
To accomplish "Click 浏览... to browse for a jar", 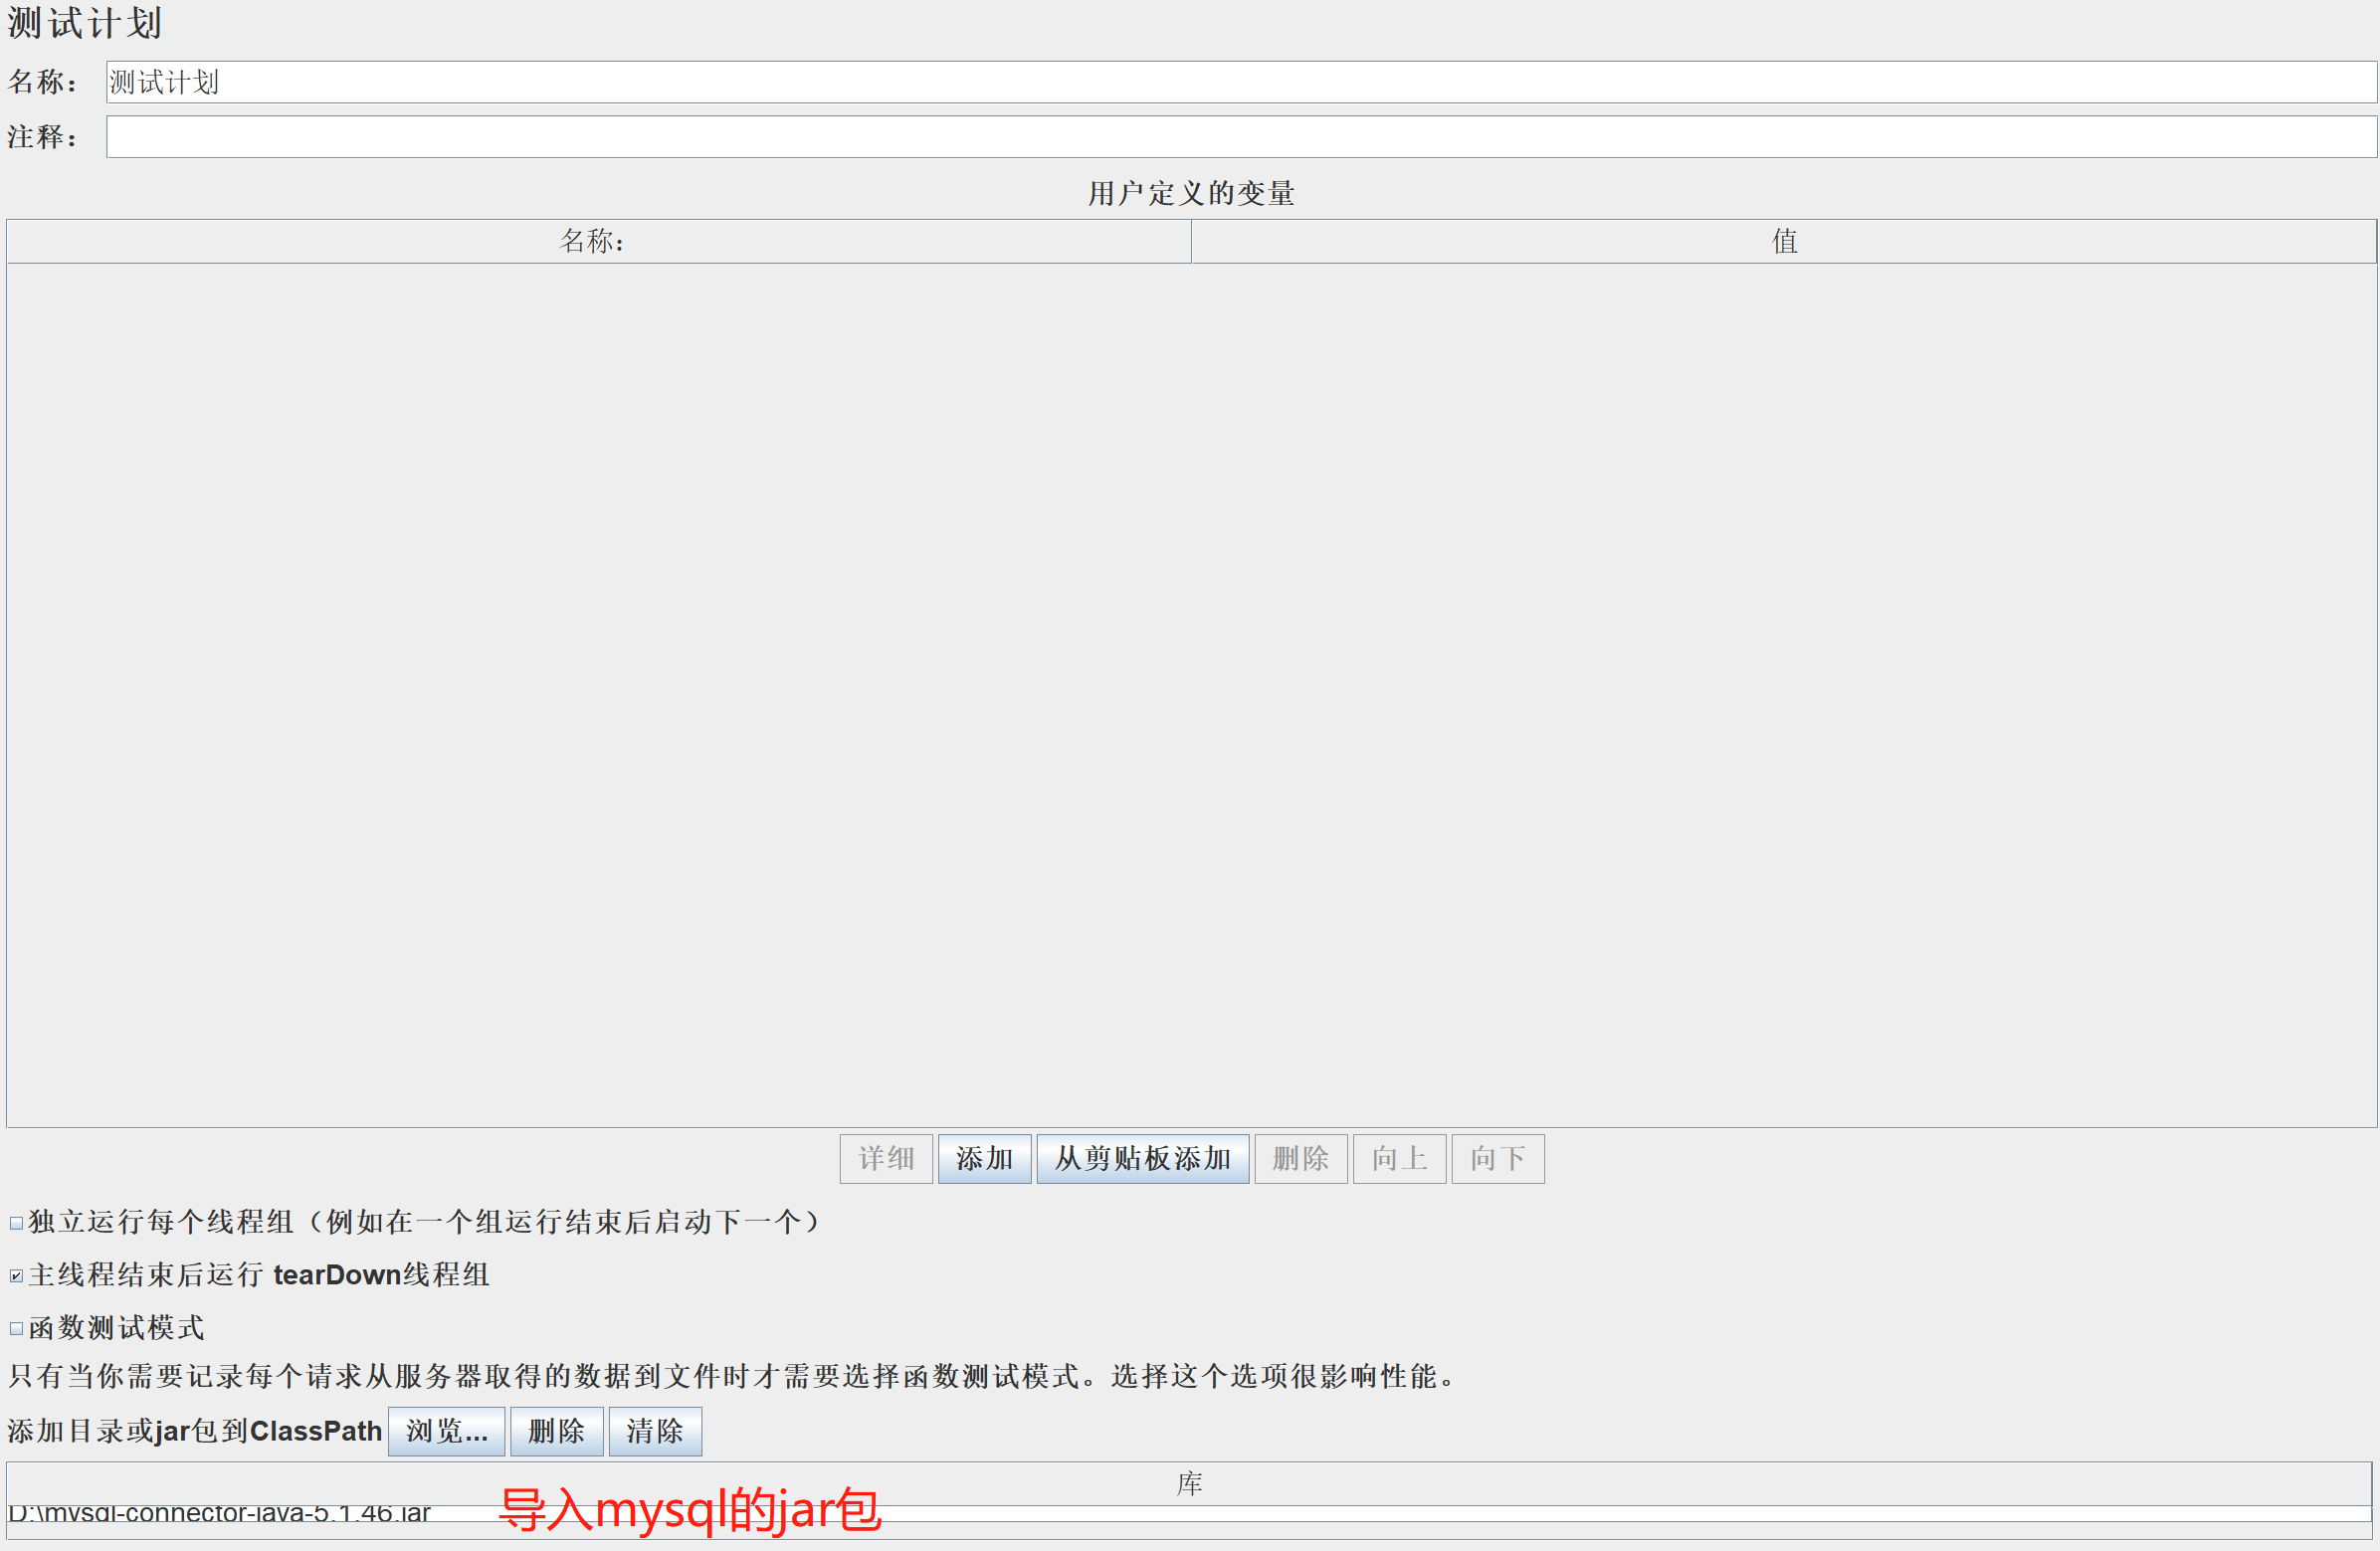I will click(x=446, y=1432).
